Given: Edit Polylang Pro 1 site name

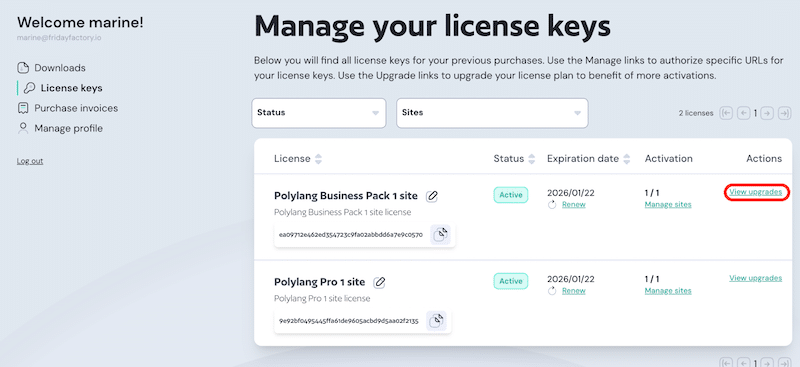Looking at the screenshot, I should tap(379, 282).
